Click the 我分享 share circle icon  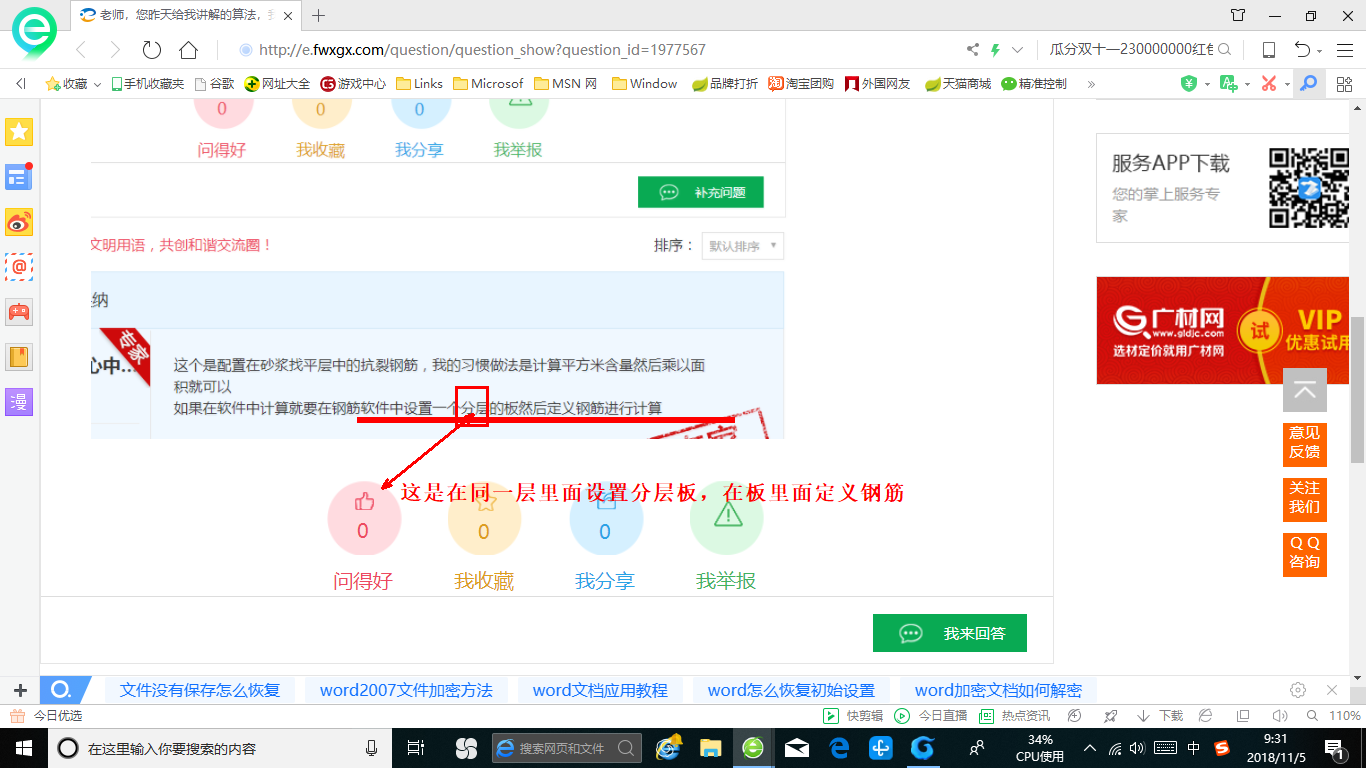click(x=606, y=517)
